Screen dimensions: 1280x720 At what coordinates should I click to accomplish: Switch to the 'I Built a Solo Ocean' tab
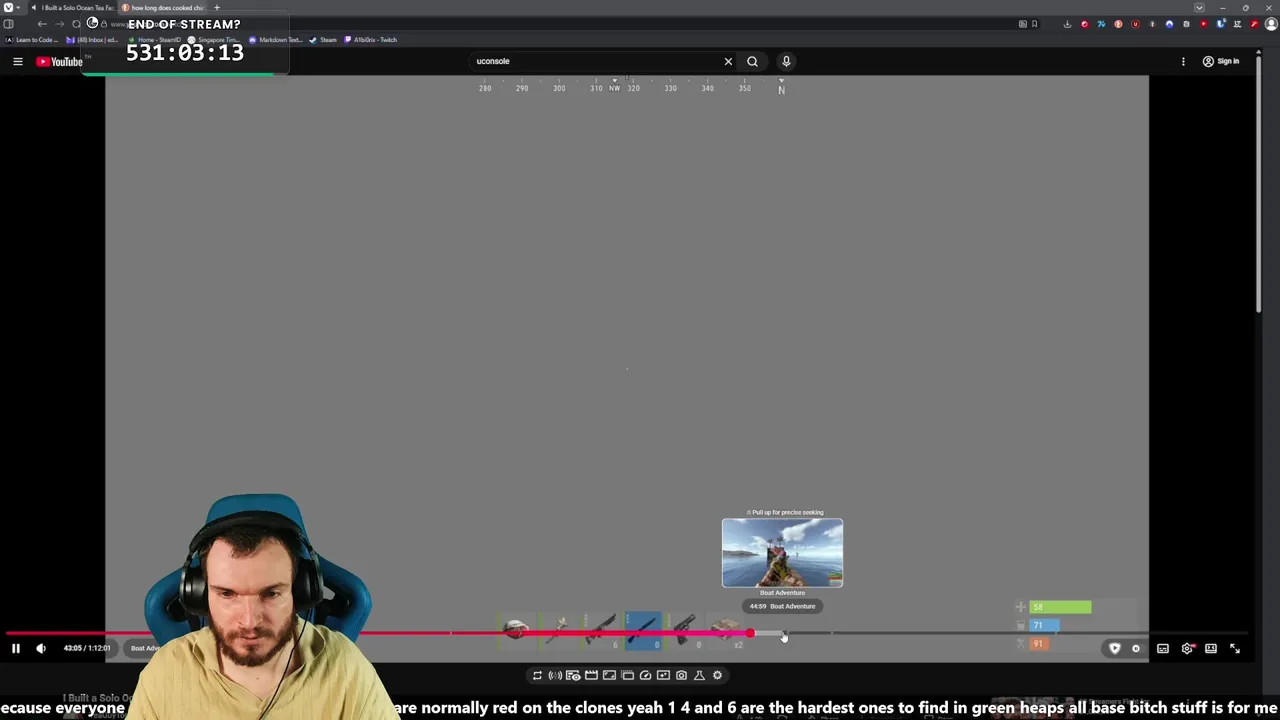(74, 8)
